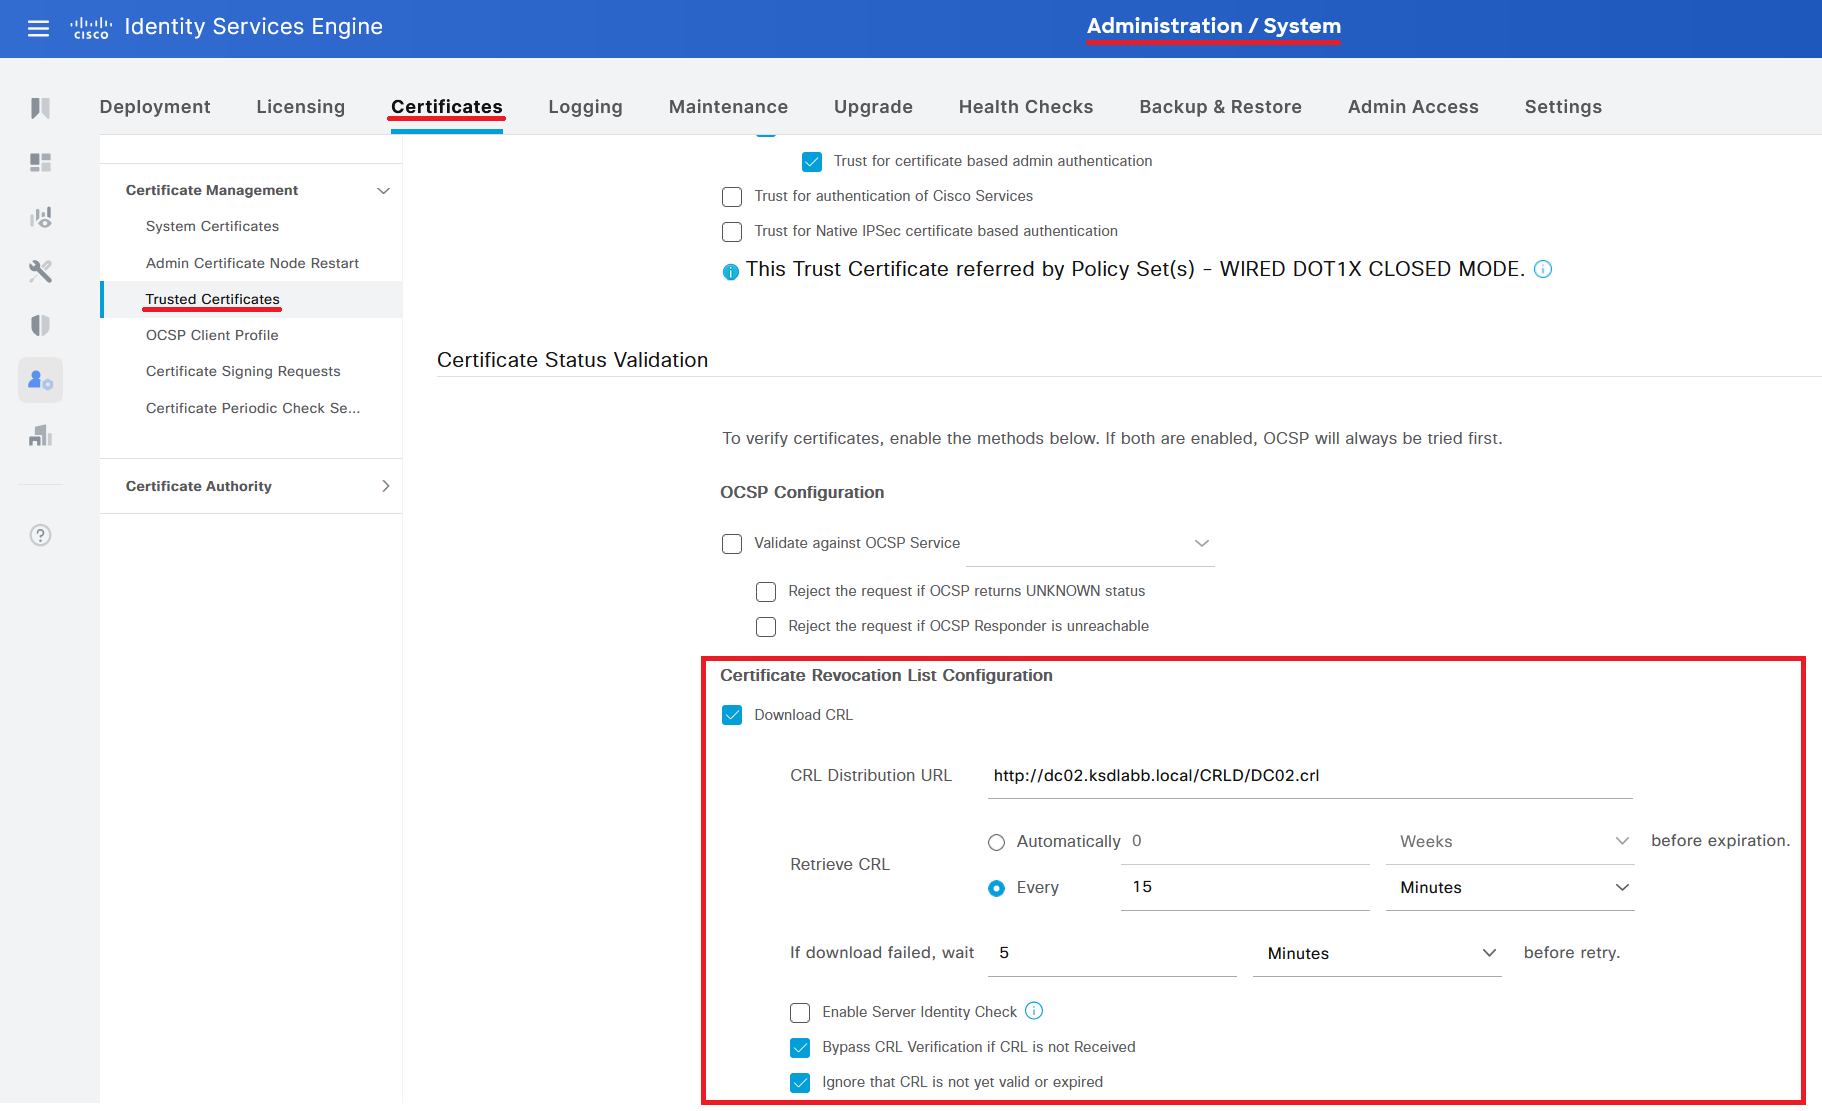Click the Cisco logo
The image size is (1822, 1111).
[x=91, y=28]
